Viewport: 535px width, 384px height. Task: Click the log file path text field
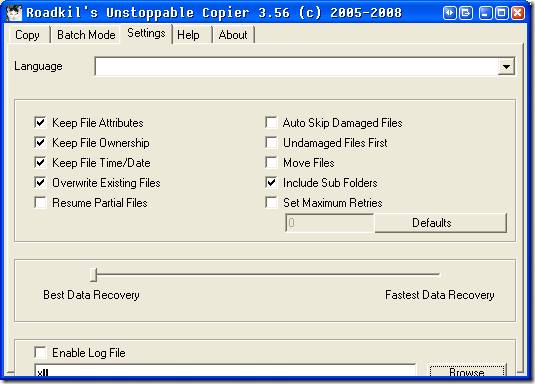(x=225, y=371)
